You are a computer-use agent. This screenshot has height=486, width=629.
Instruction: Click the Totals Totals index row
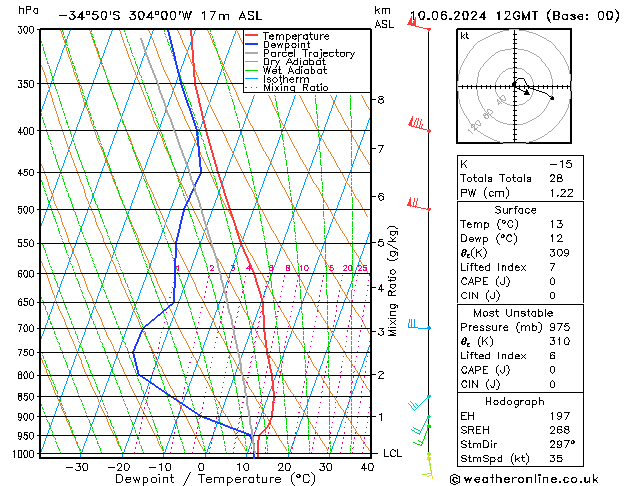pyautogui.click(x=520, y=178)
